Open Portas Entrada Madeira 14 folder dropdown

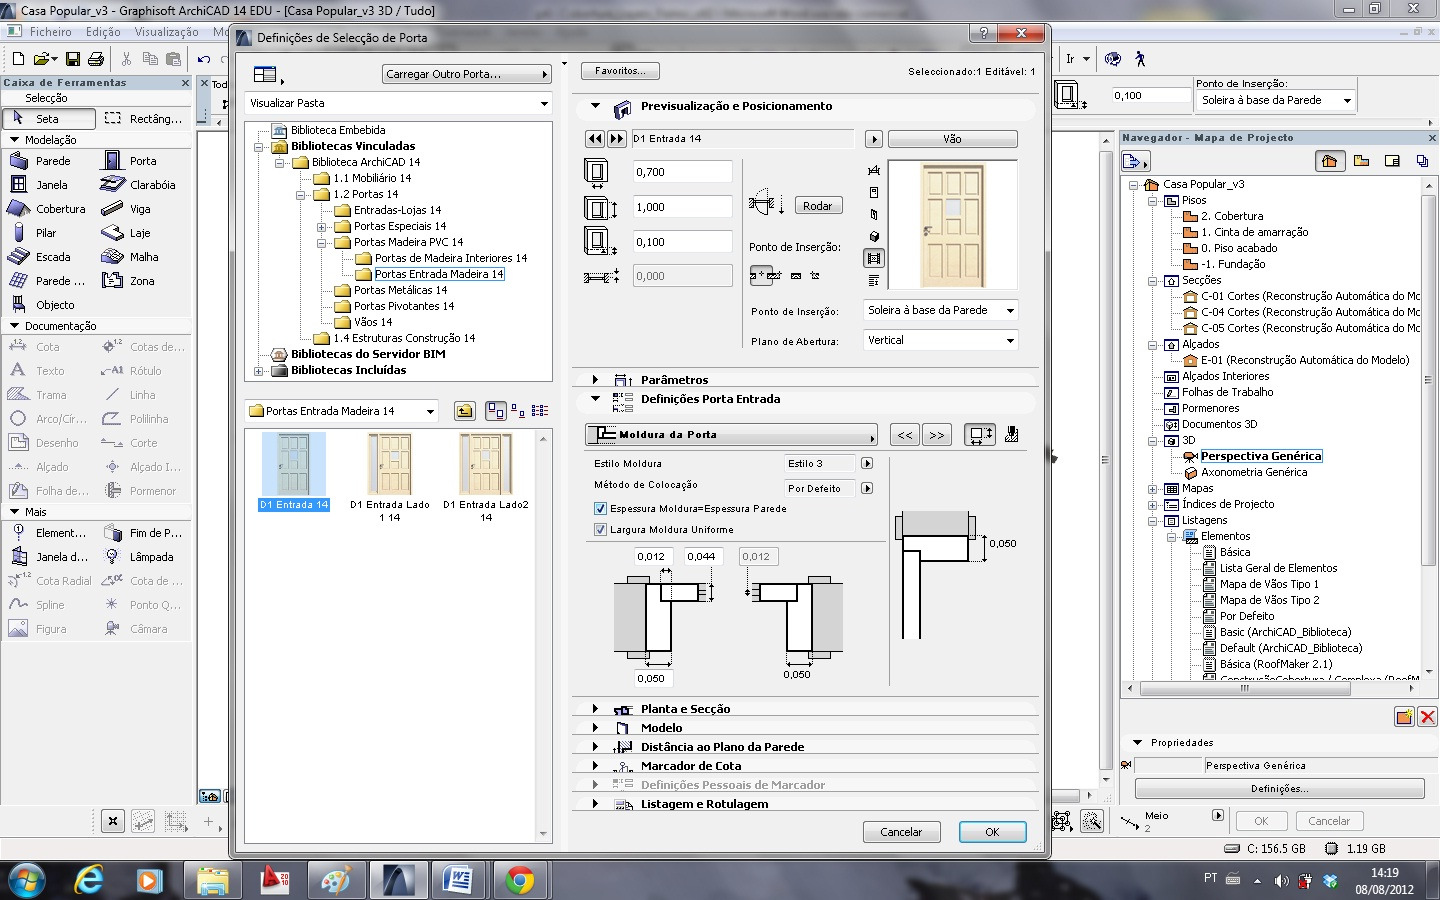point(342,410)
